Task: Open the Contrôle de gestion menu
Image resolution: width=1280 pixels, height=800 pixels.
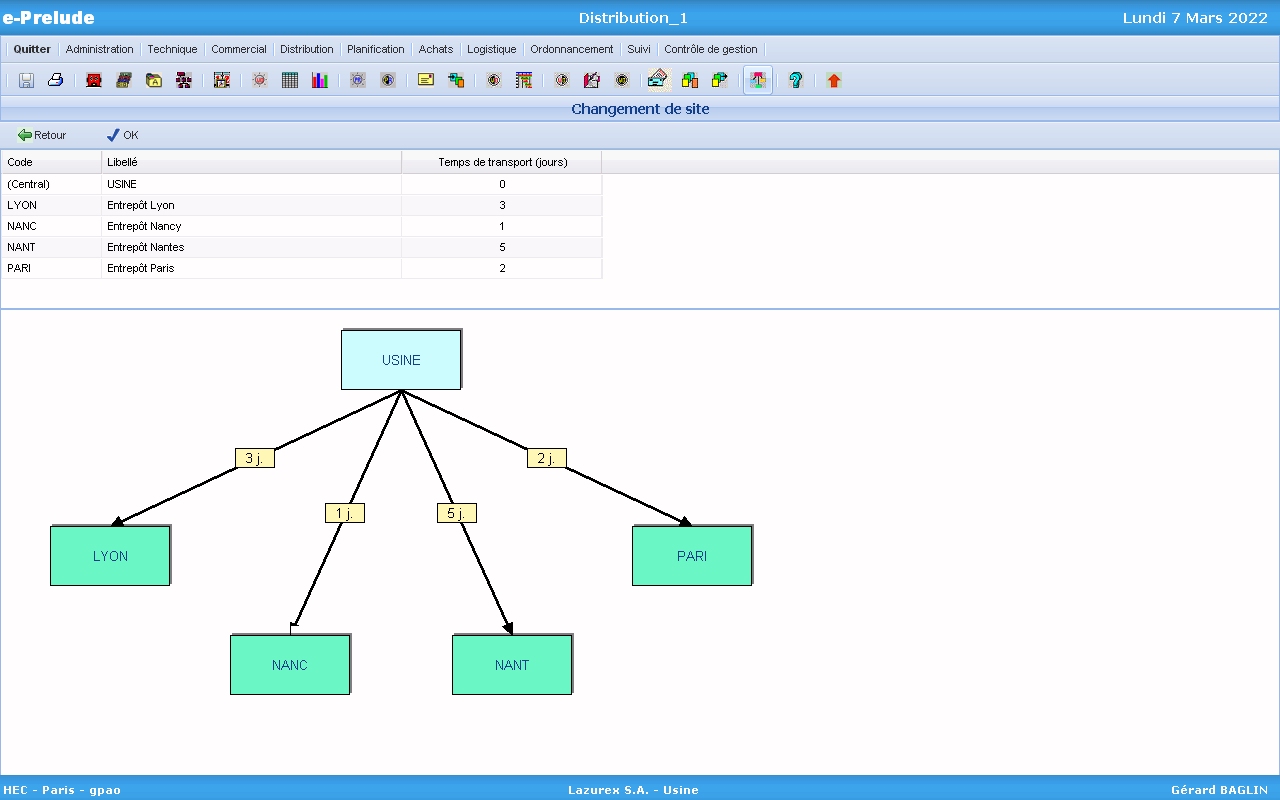Action: pos(711,49)
